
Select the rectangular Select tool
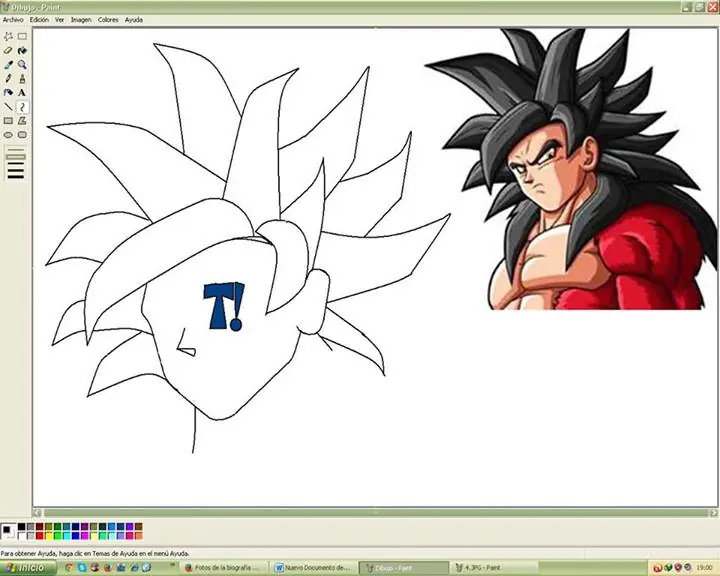pyautogui.click(x=22, y=36)
